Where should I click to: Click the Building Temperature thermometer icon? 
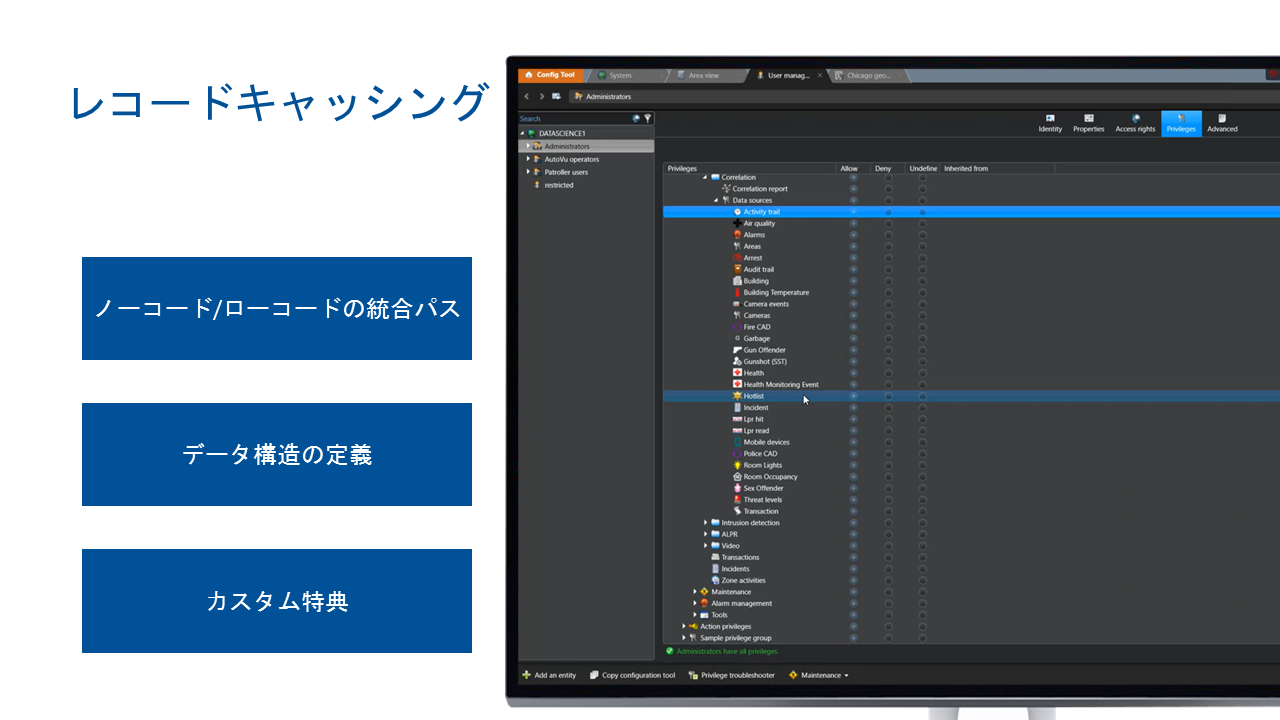(x=737, y=292)
